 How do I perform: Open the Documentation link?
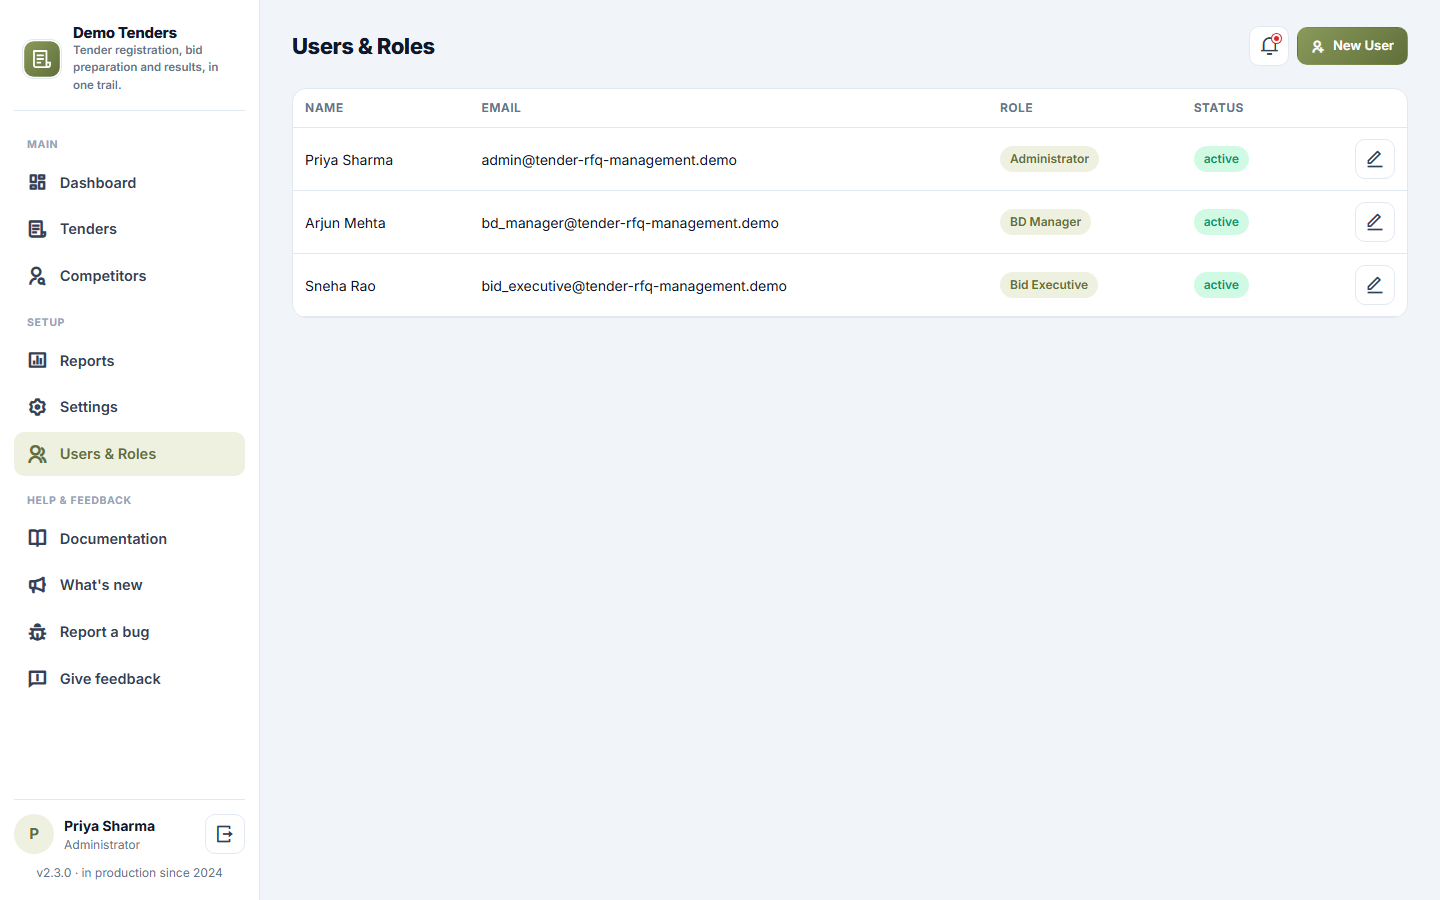[129, 538]
